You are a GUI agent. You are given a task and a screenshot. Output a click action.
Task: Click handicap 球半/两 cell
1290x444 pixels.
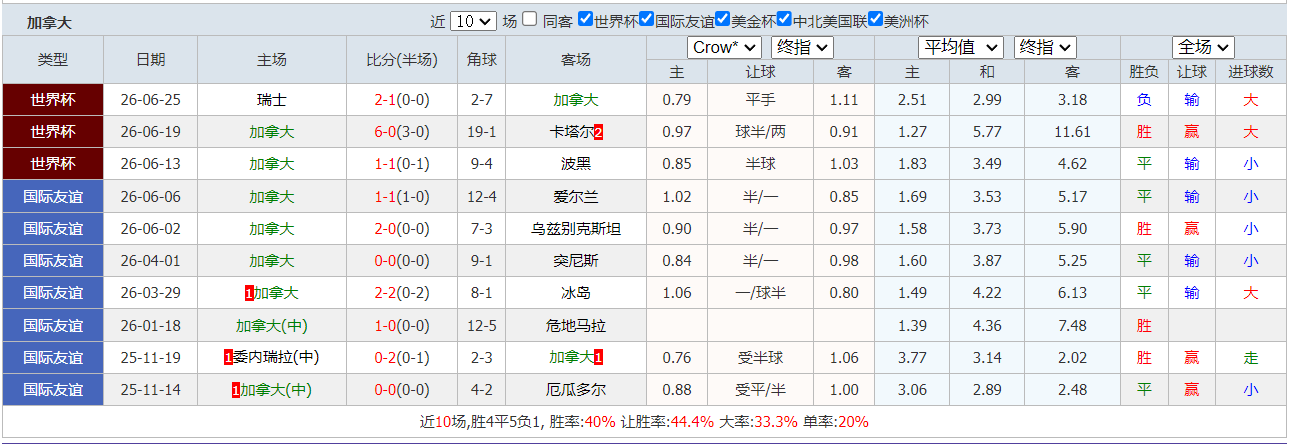pyautogui.click(x=761, y=132)
